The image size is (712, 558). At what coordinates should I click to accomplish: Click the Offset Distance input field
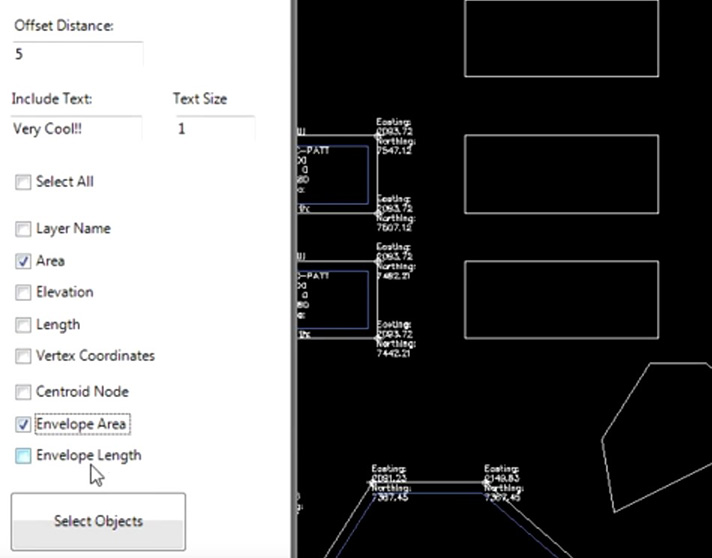[78, 54]
